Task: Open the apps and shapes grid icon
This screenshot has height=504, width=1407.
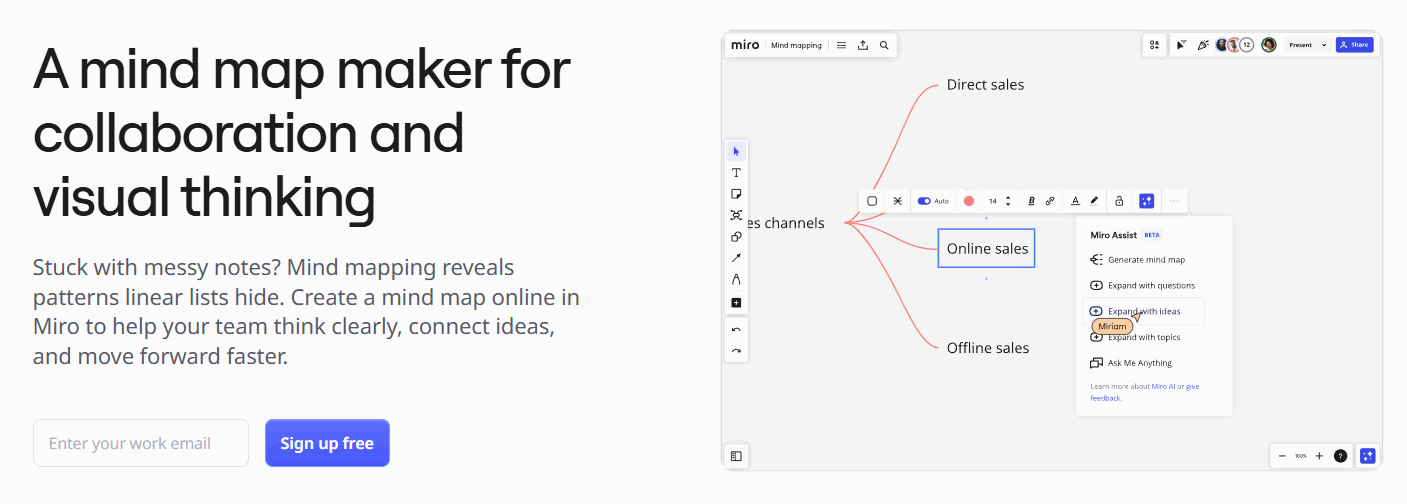Action: pos(1155,45)
